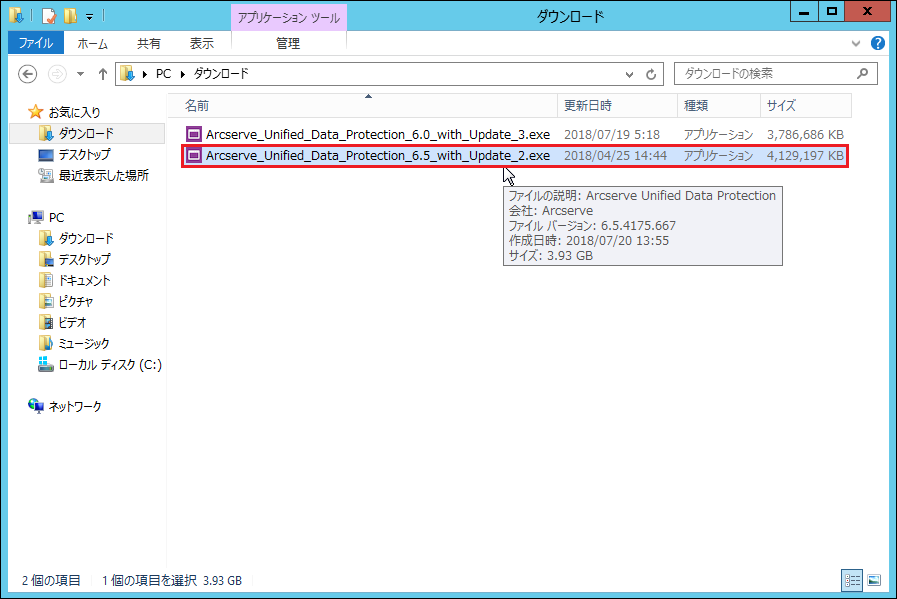
Task: Click the 最近表示した場所 icon
Action: click(x=46, y=176)
